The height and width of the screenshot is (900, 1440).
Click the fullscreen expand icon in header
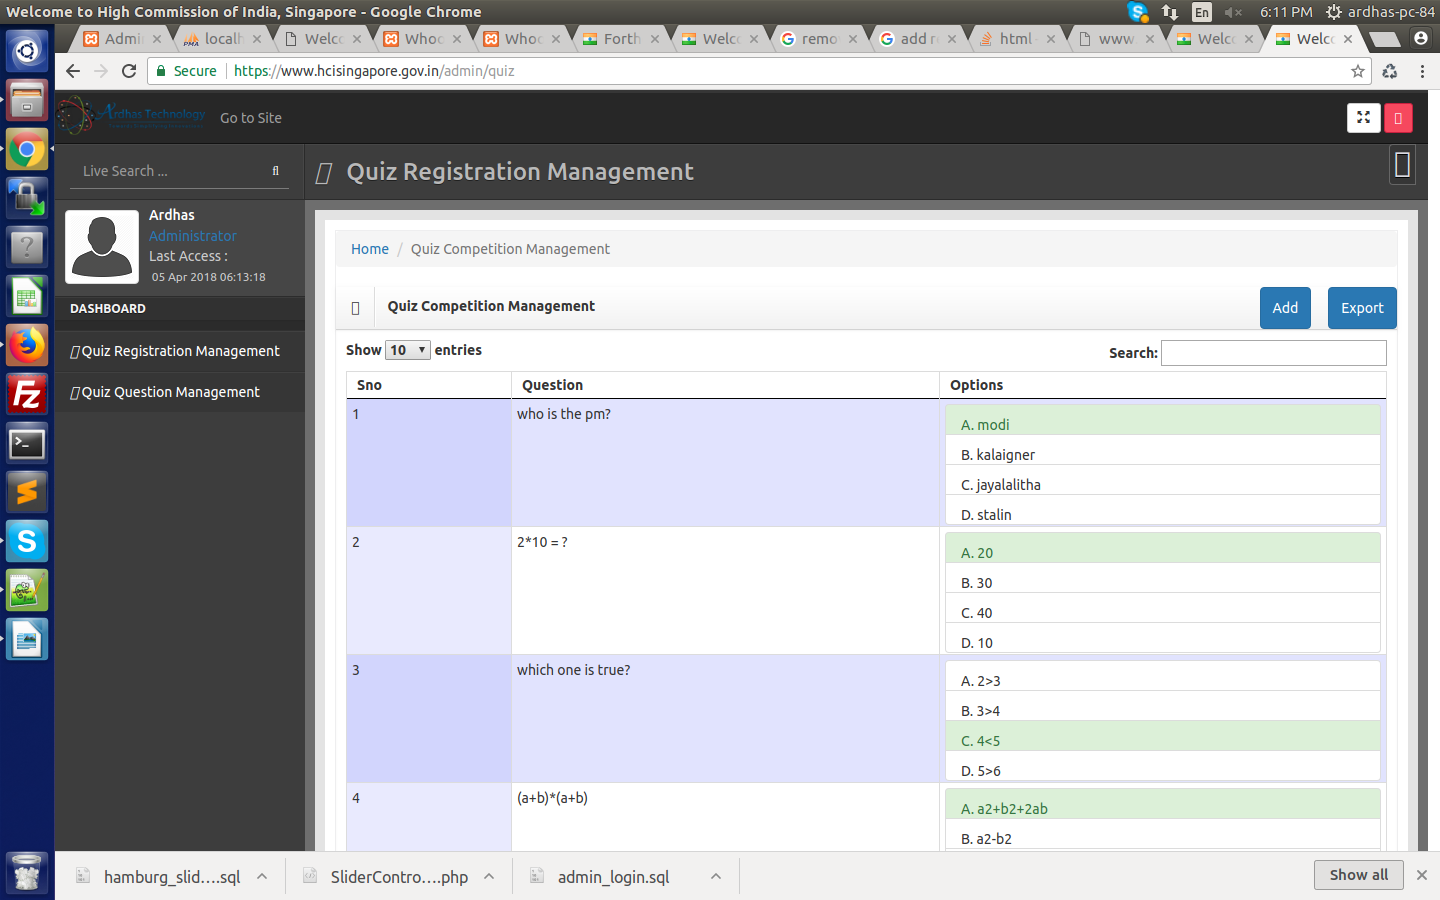(1363, 118)
